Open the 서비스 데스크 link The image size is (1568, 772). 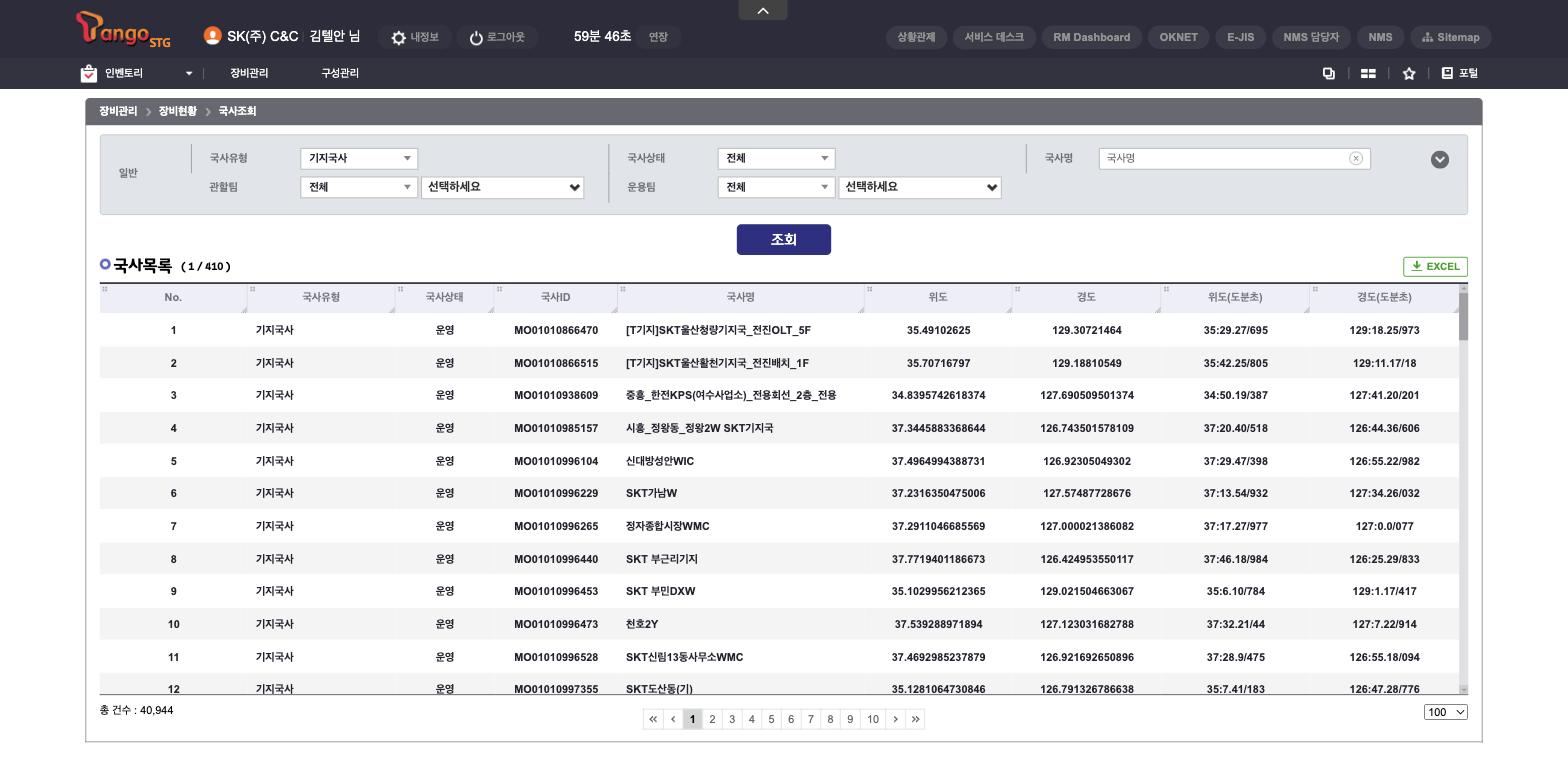point(994,37)
